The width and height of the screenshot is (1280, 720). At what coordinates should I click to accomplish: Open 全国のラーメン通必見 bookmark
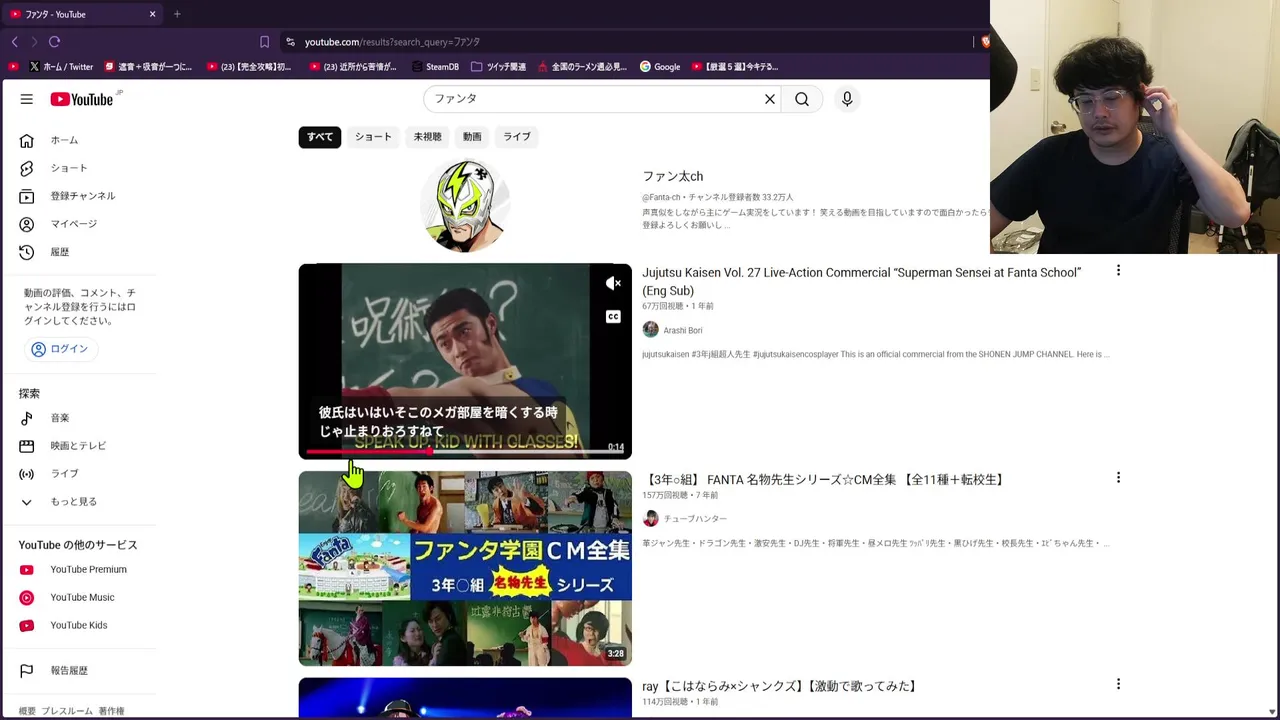582,67
